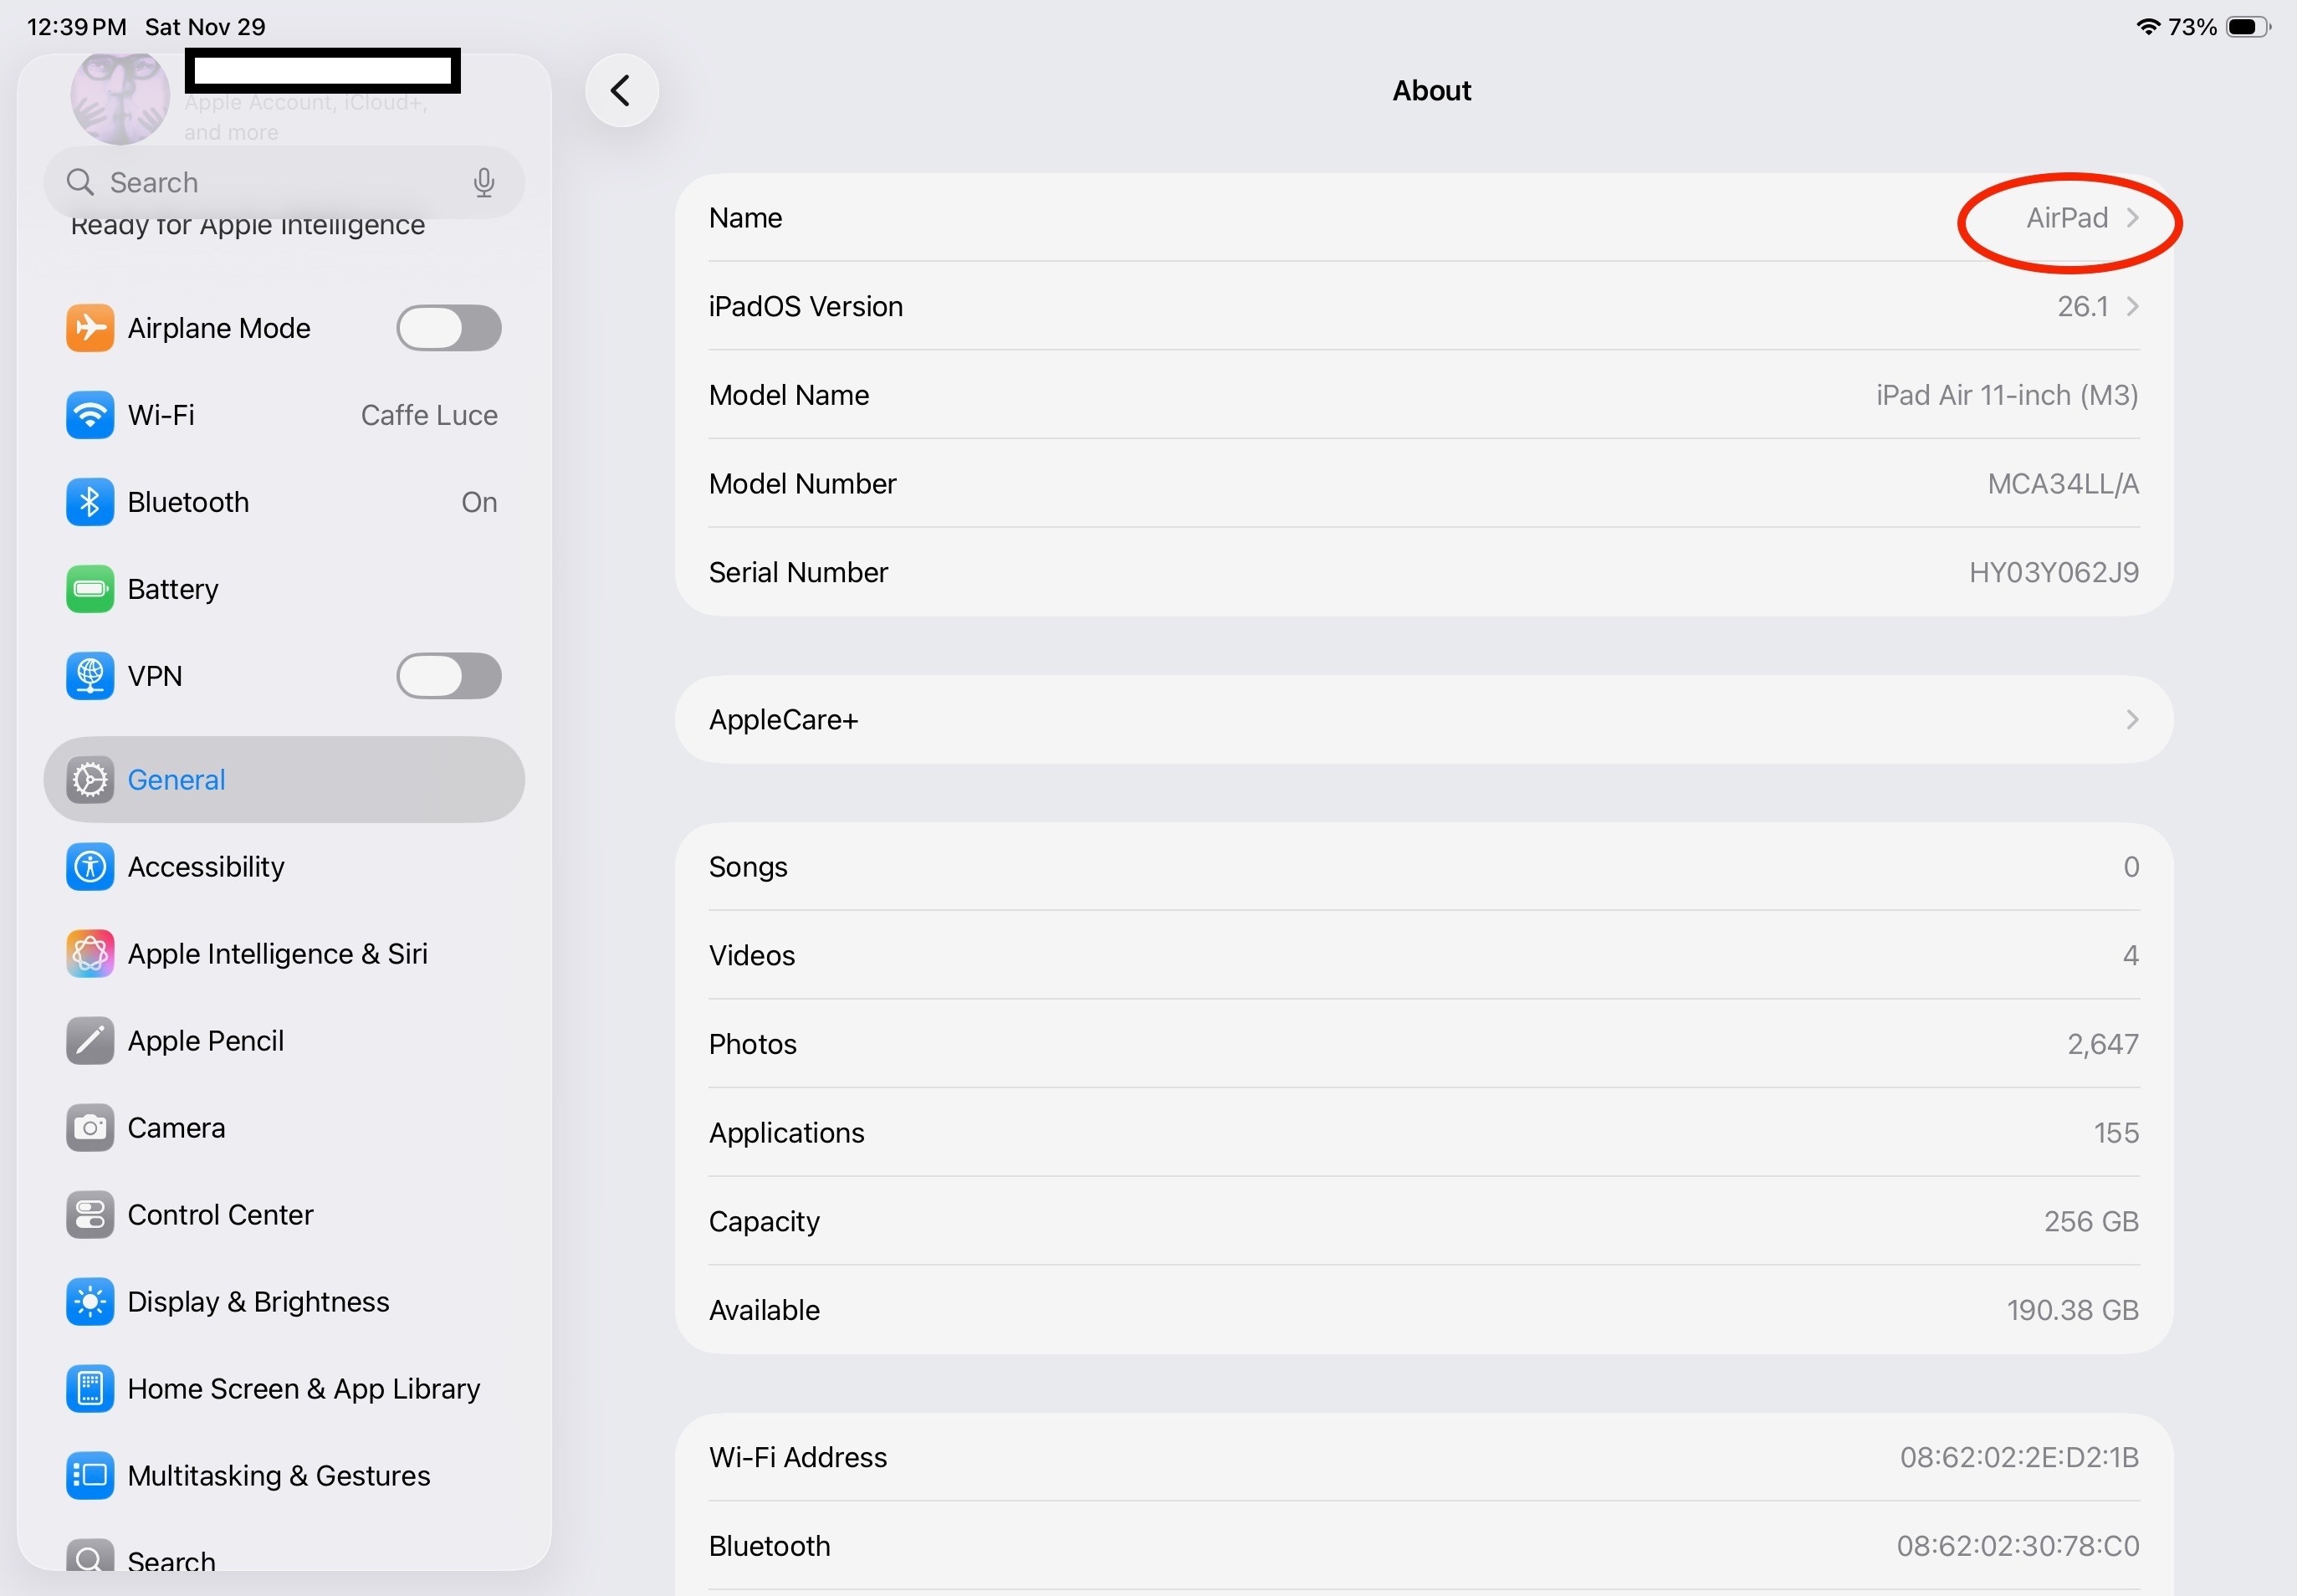Go back using the back arrow button
Screen dimensions: 2297x1596
[621, 91]
